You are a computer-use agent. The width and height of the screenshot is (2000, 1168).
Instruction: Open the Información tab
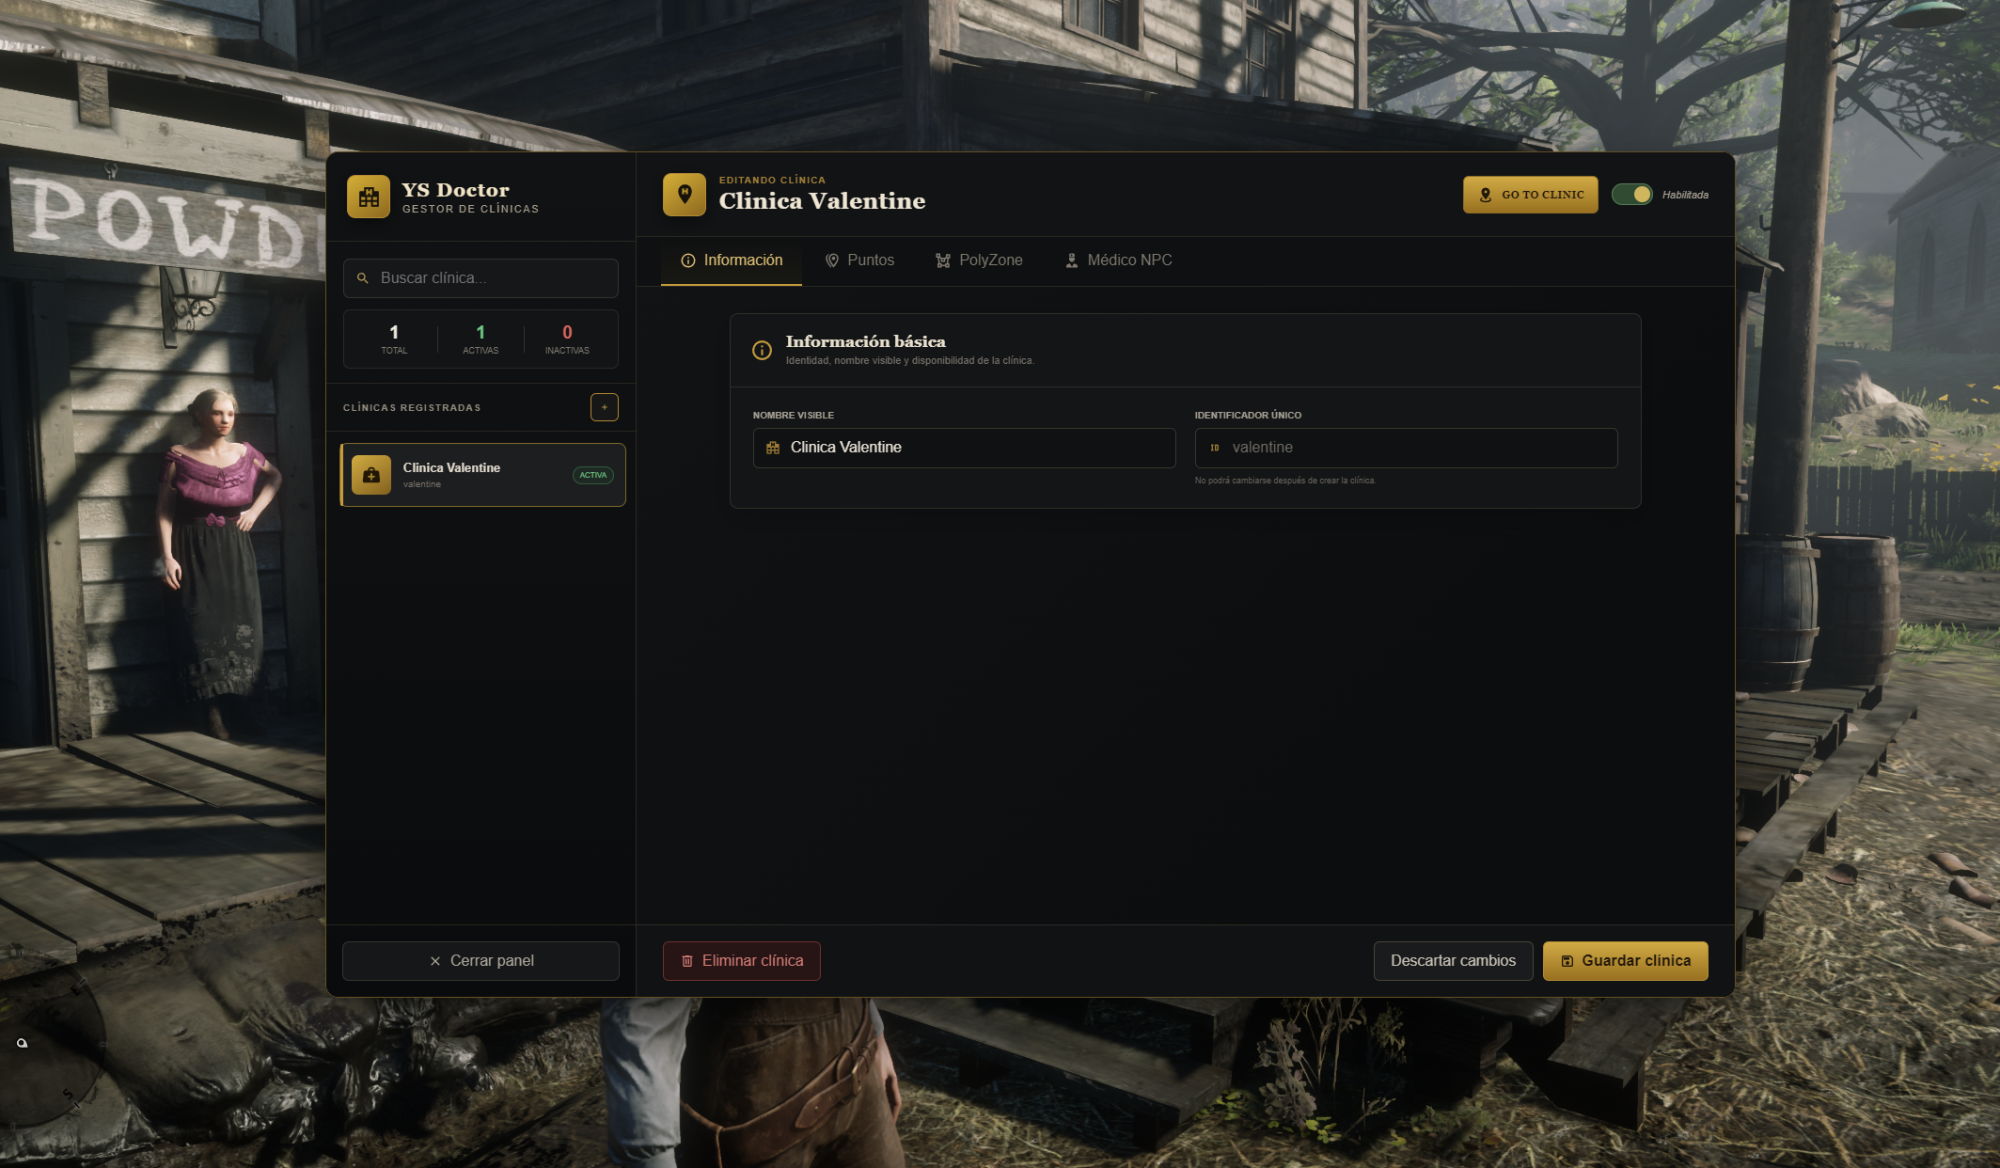pyautogui.click(x=732, y=260)
